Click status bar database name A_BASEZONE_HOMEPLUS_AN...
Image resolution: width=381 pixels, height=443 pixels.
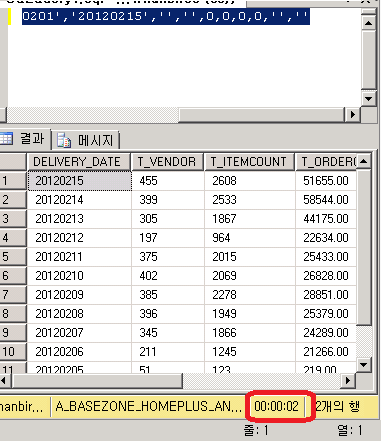[x=148, y=406]
